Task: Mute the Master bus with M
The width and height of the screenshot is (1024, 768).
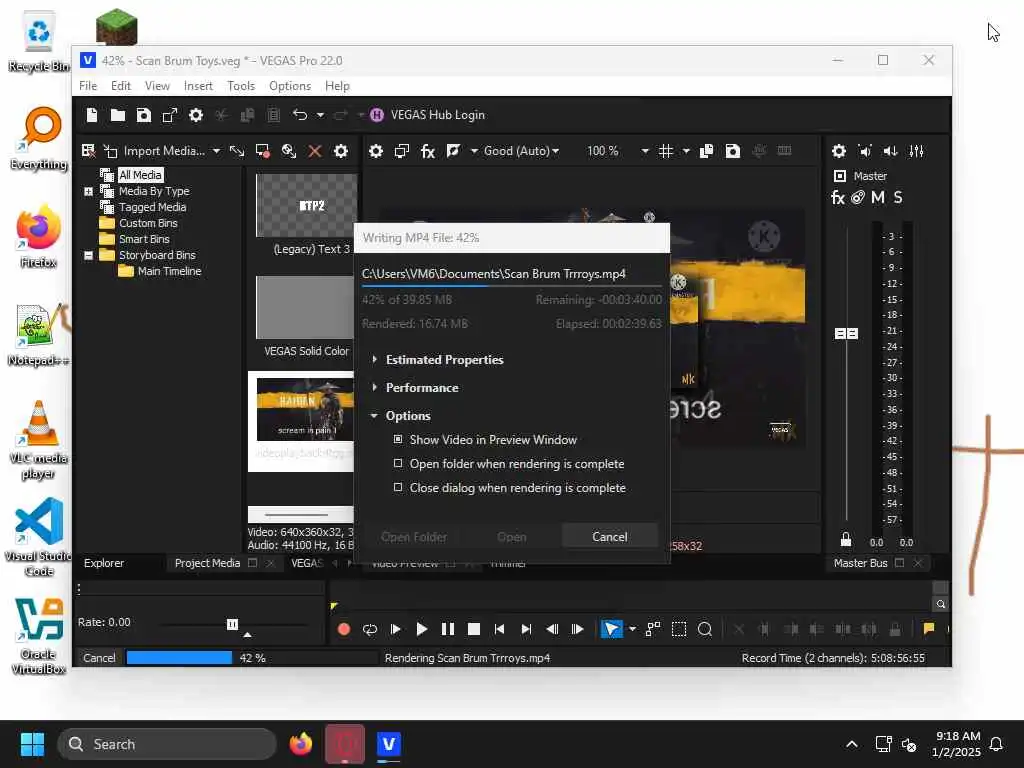Action: 878,197
